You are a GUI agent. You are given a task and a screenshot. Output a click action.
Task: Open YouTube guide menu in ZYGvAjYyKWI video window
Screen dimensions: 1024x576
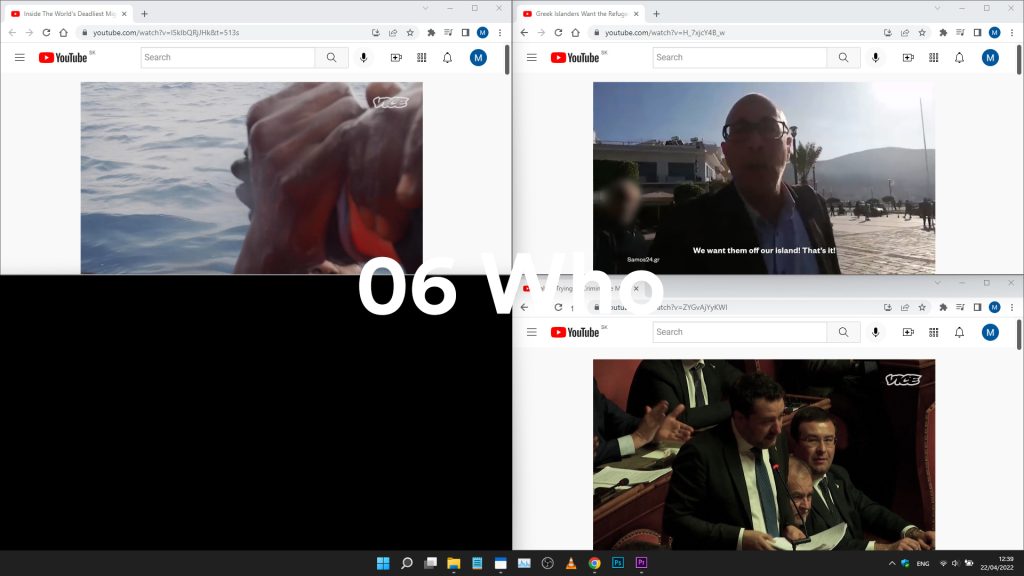click(532, 332)
